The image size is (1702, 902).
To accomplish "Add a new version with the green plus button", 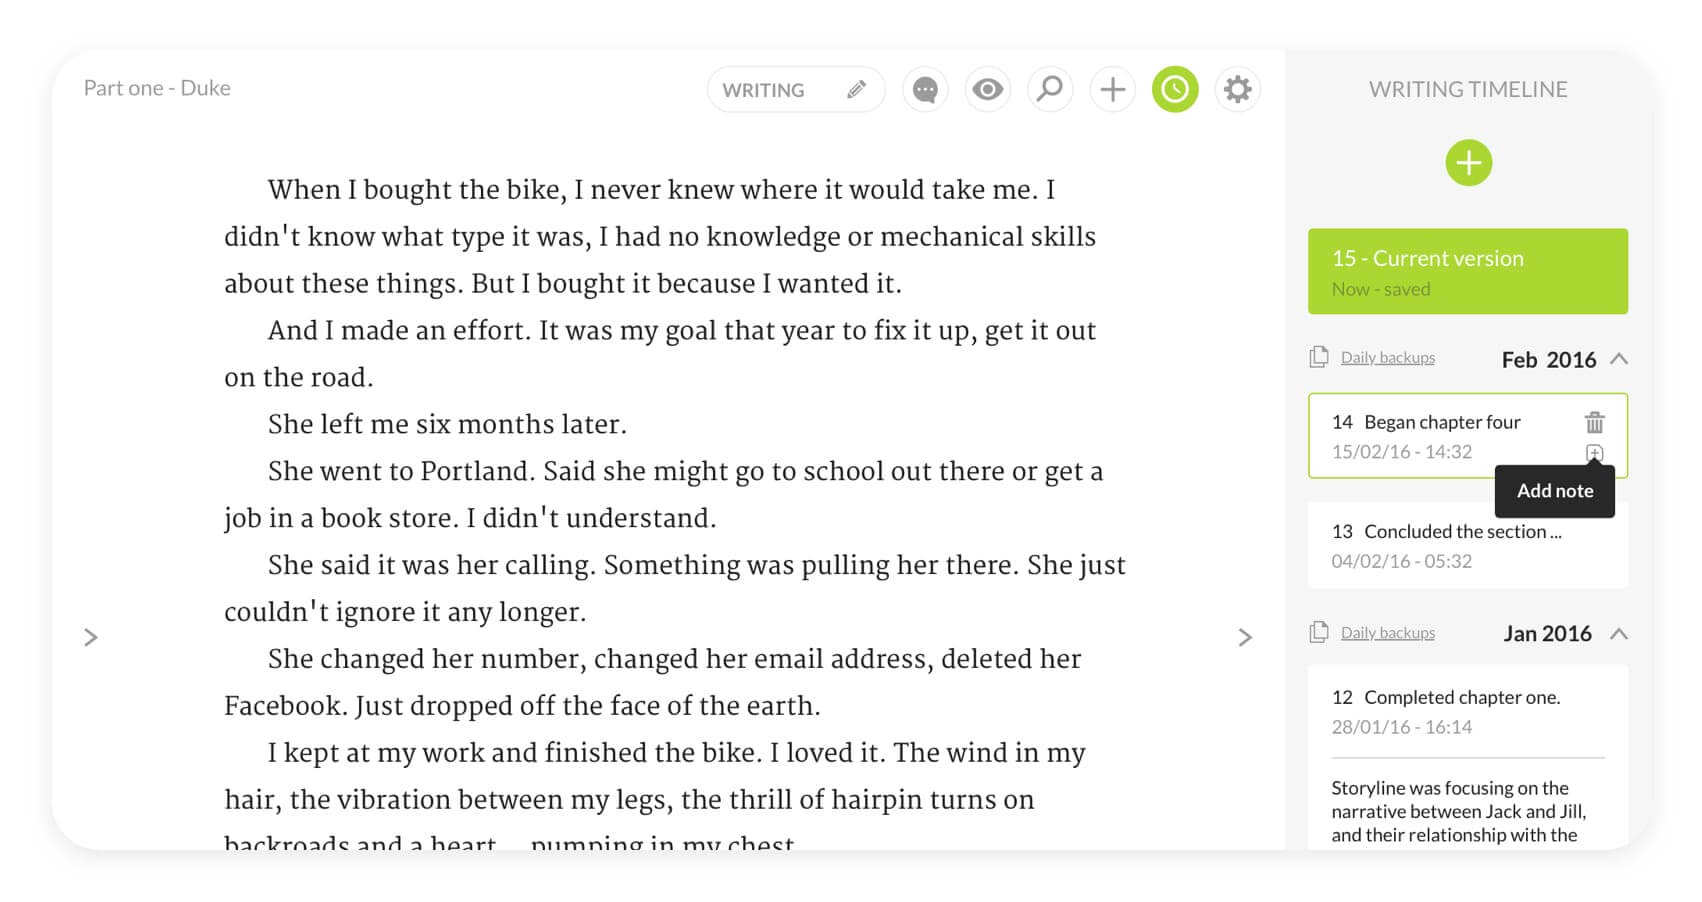I will pos(1468,163).
